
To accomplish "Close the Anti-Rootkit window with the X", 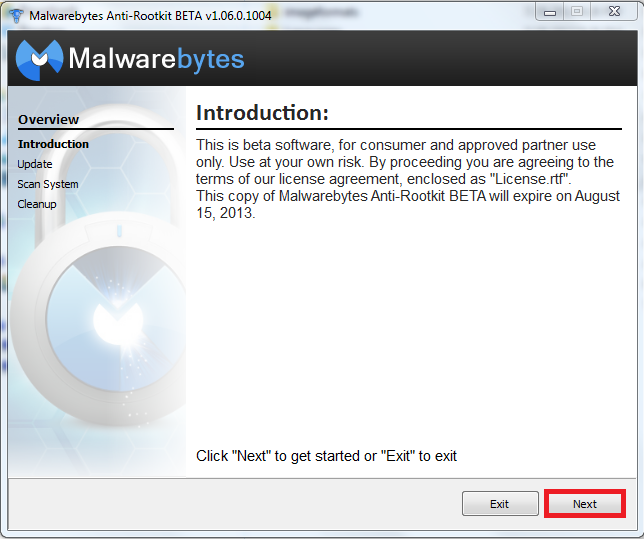I will 614,12.
